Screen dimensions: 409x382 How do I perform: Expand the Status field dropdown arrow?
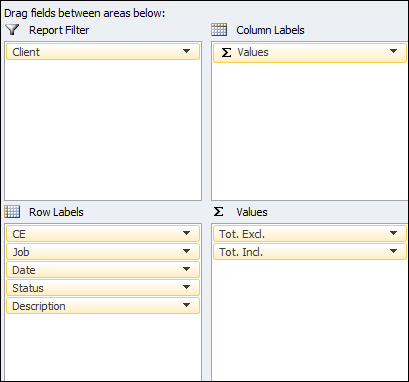187,287
